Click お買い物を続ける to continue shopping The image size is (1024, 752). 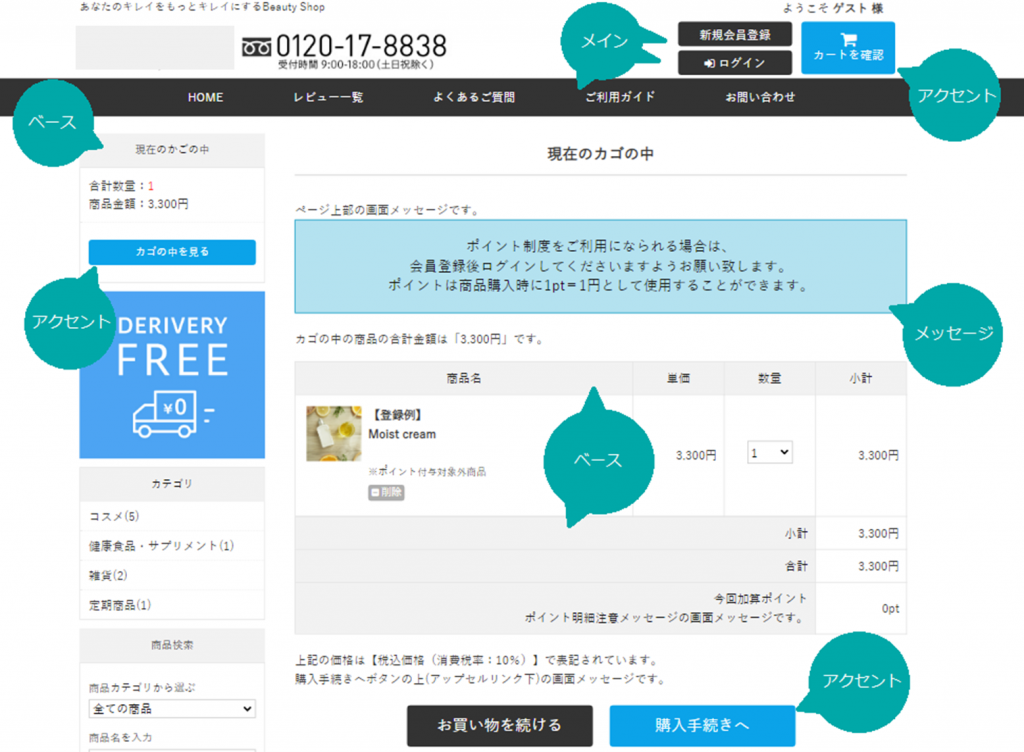[500, 725]
